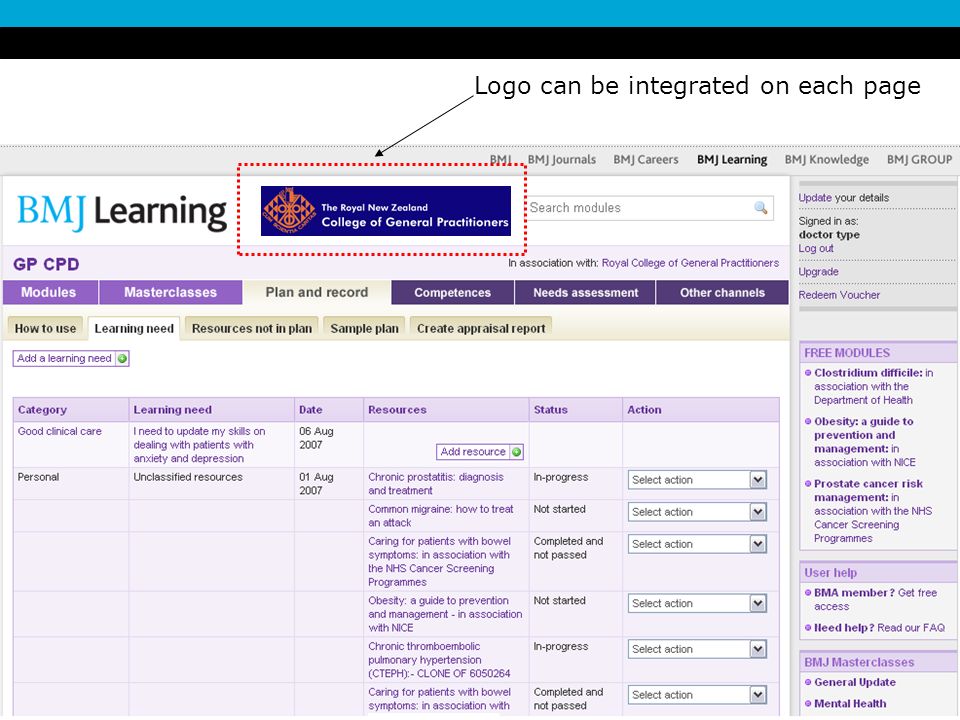This screenshot has width=960, height=720.
Task: Click green plus icon on Add a learning need
Action: 122,358
